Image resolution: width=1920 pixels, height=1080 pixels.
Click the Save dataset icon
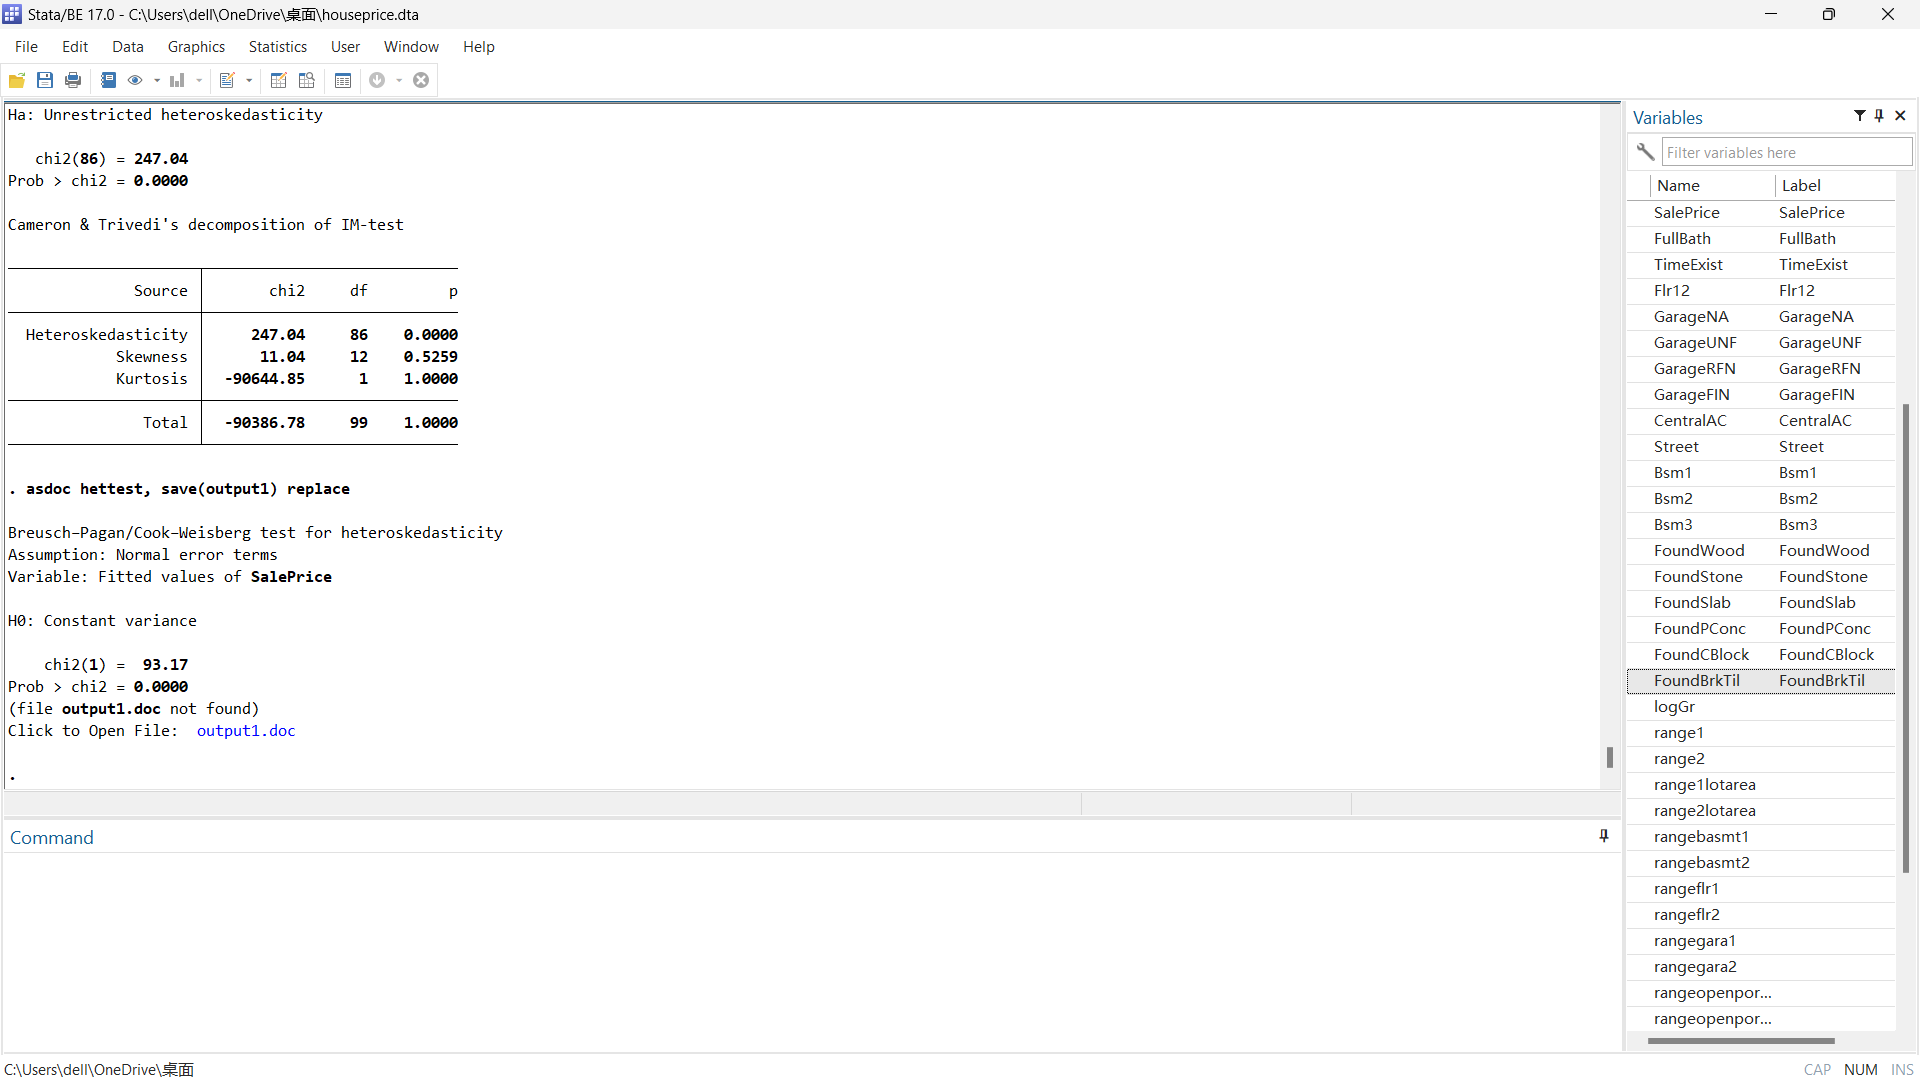[x=45, y=80]
